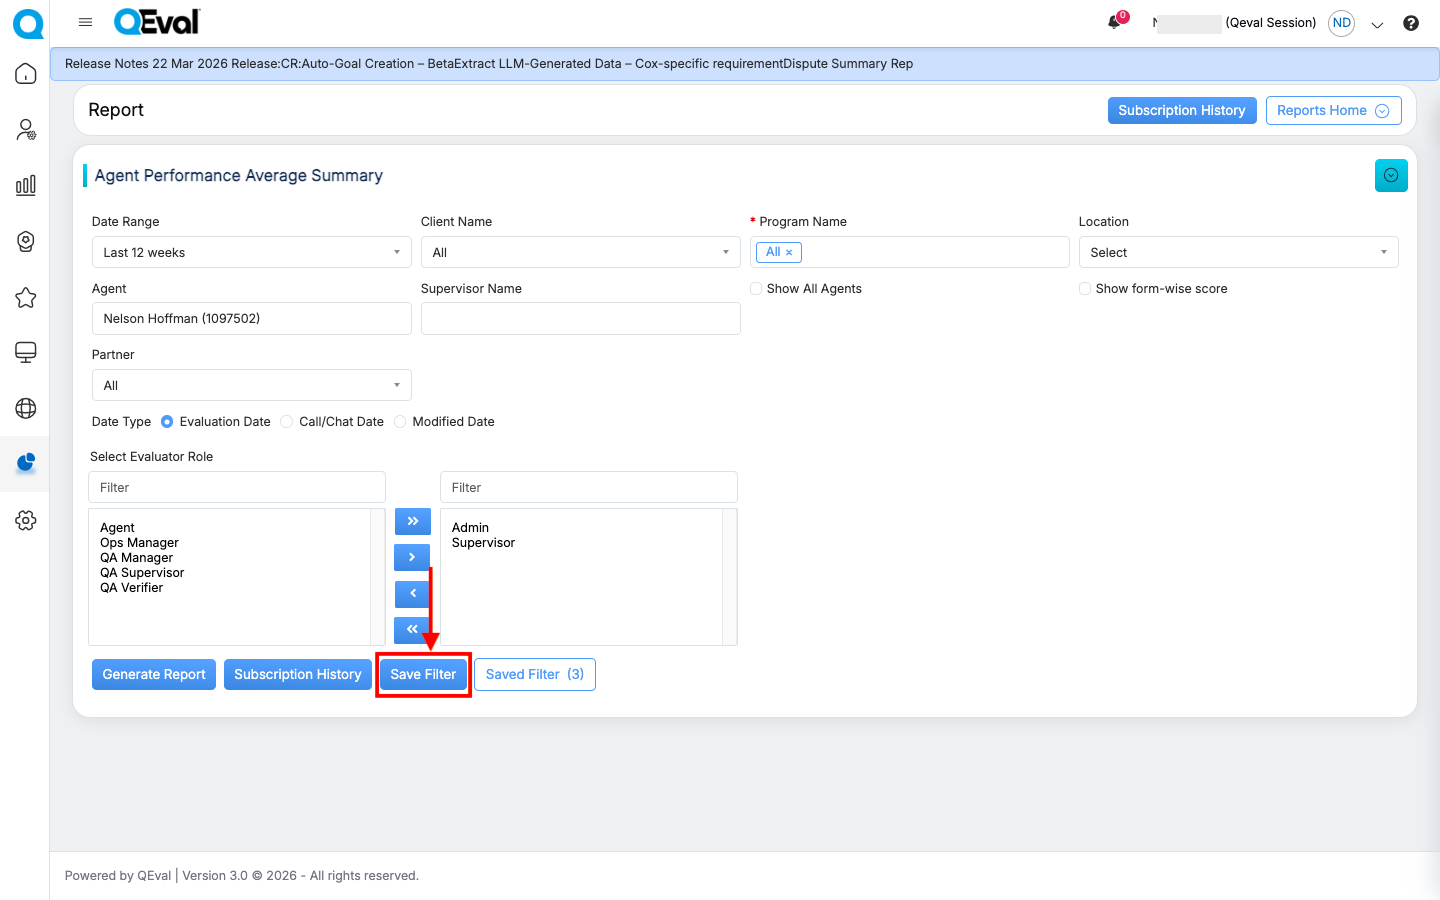The height and width of the screenshot is (900, 1440).
Task: Click the Generate Report button
Action: (154, 674)
